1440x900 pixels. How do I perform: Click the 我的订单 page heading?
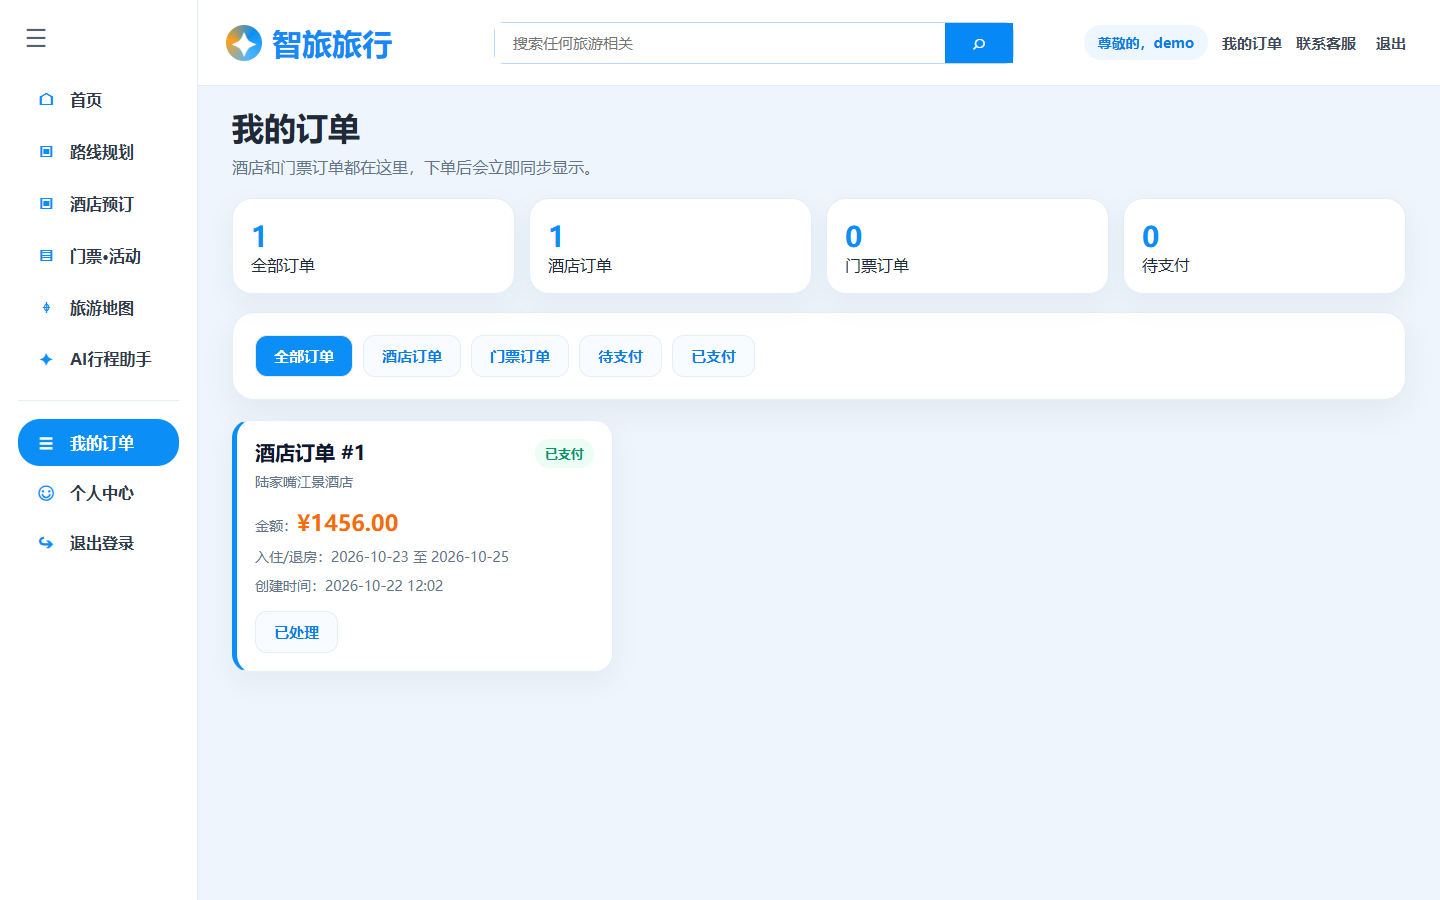[296, 129]
